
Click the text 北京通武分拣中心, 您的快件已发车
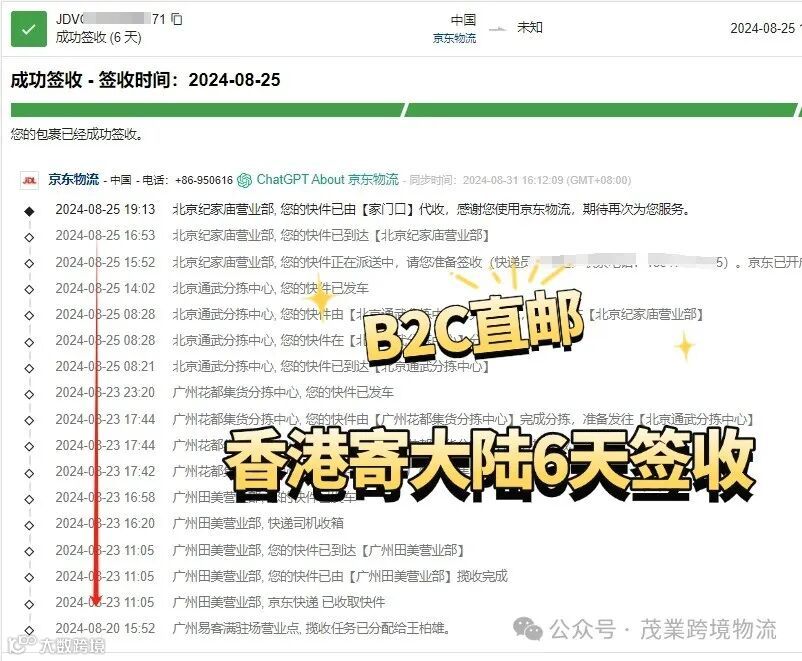click(x=270, y=288)
